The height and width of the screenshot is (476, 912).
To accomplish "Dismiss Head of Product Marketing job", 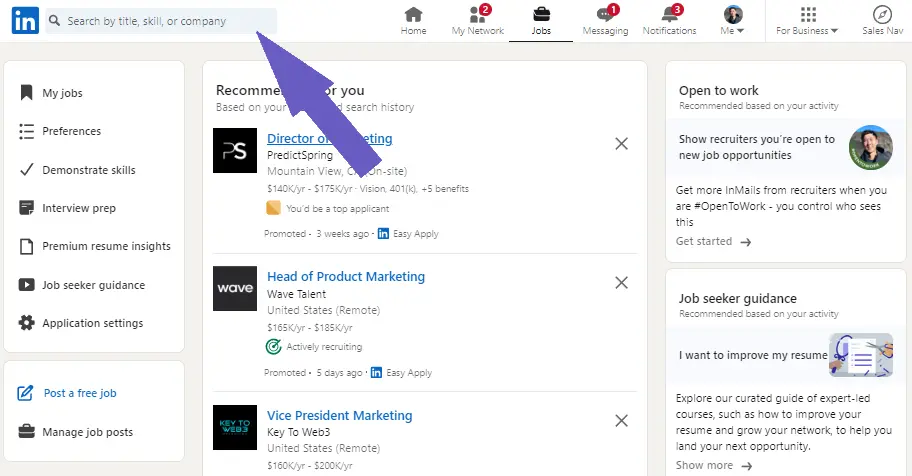I will [621, 283].
